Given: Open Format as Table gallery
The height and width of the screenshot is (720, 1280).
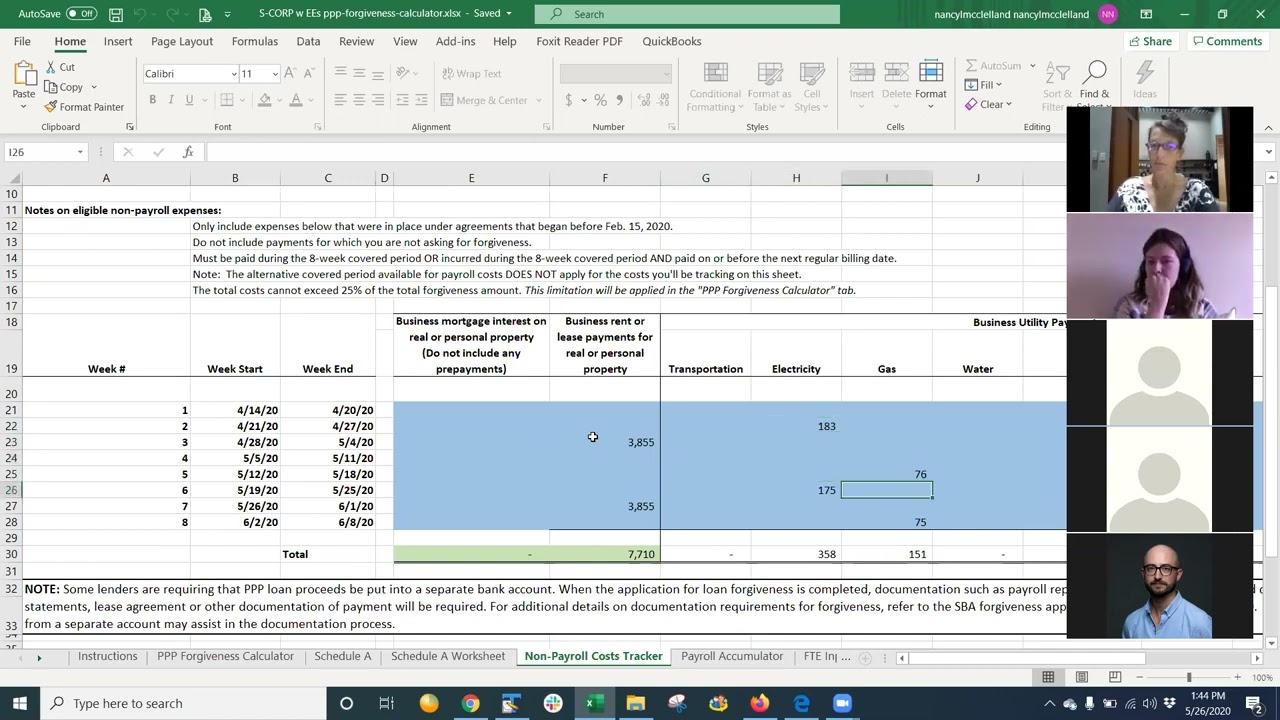Looking at the screenshot, I should coord(770,86).
